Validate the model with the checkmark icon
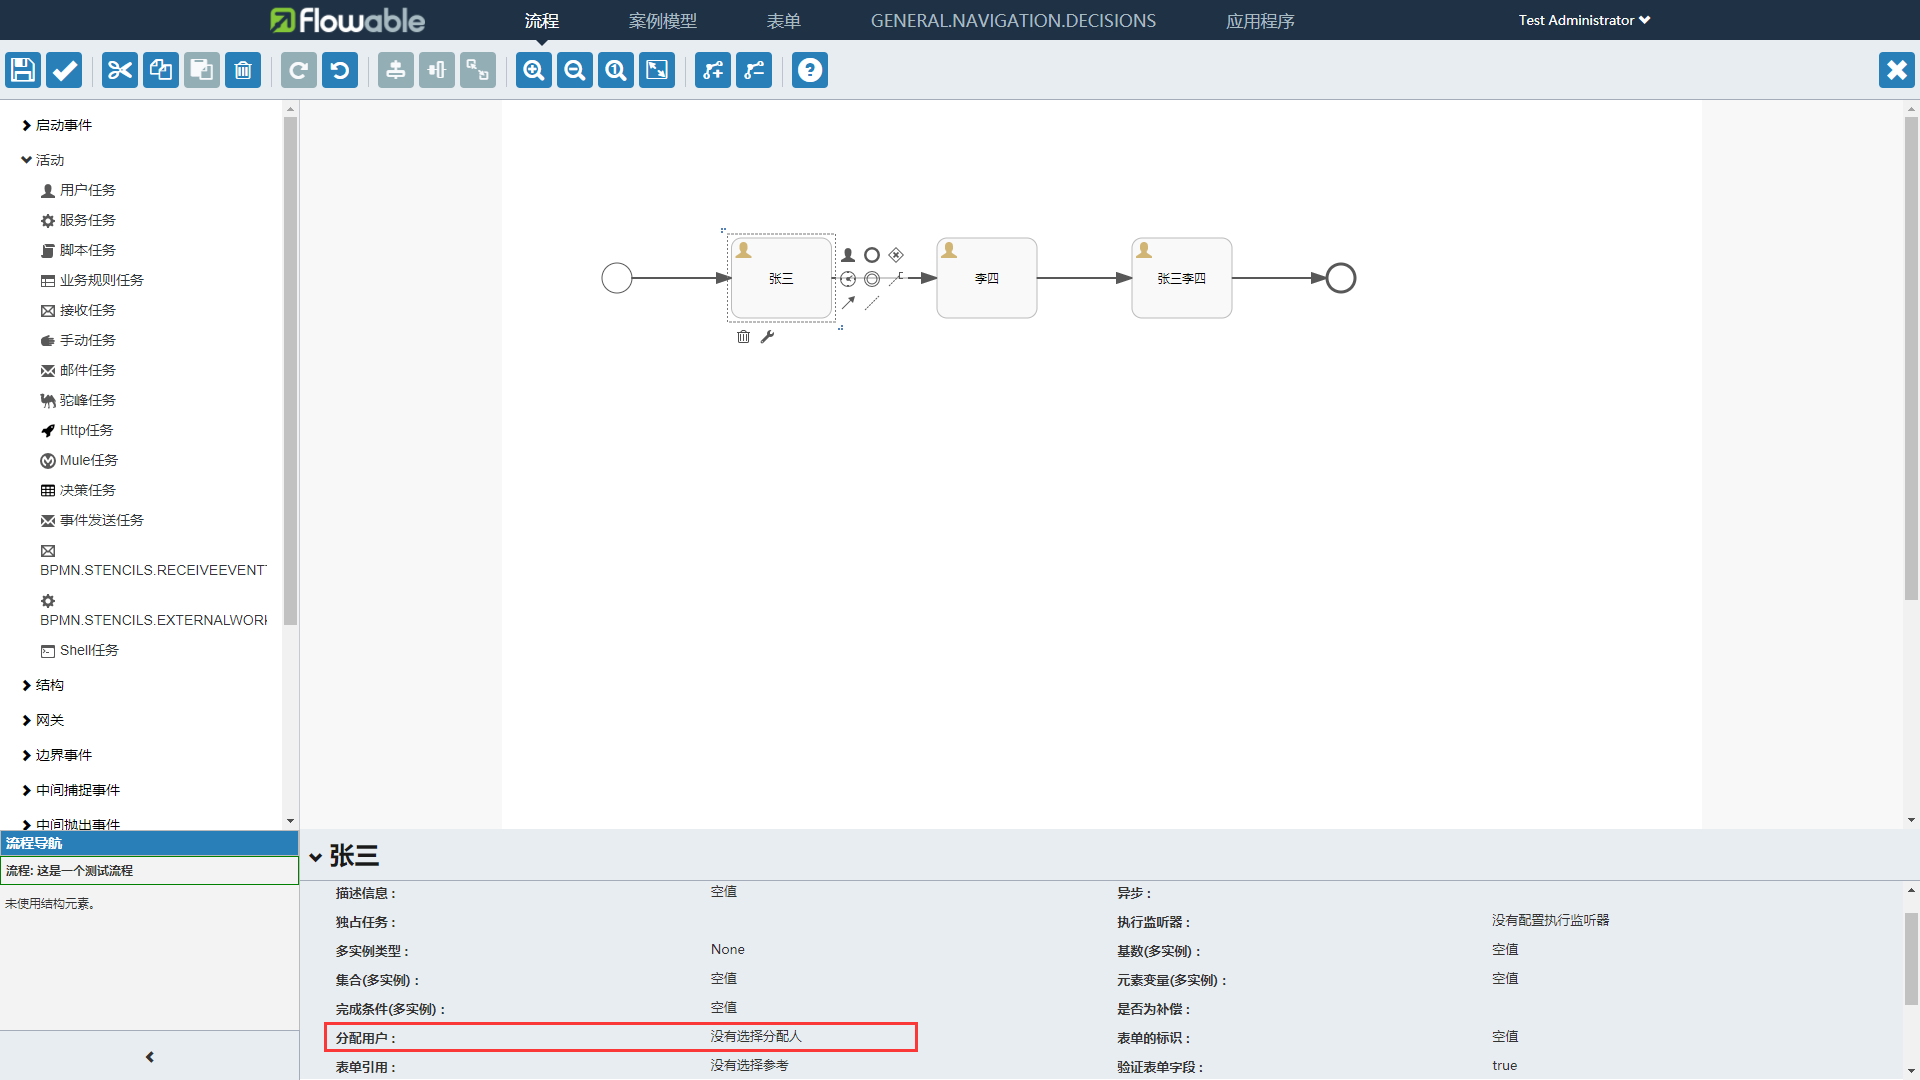Screen dimensions: 1920x1080 [x=64, y=70]
